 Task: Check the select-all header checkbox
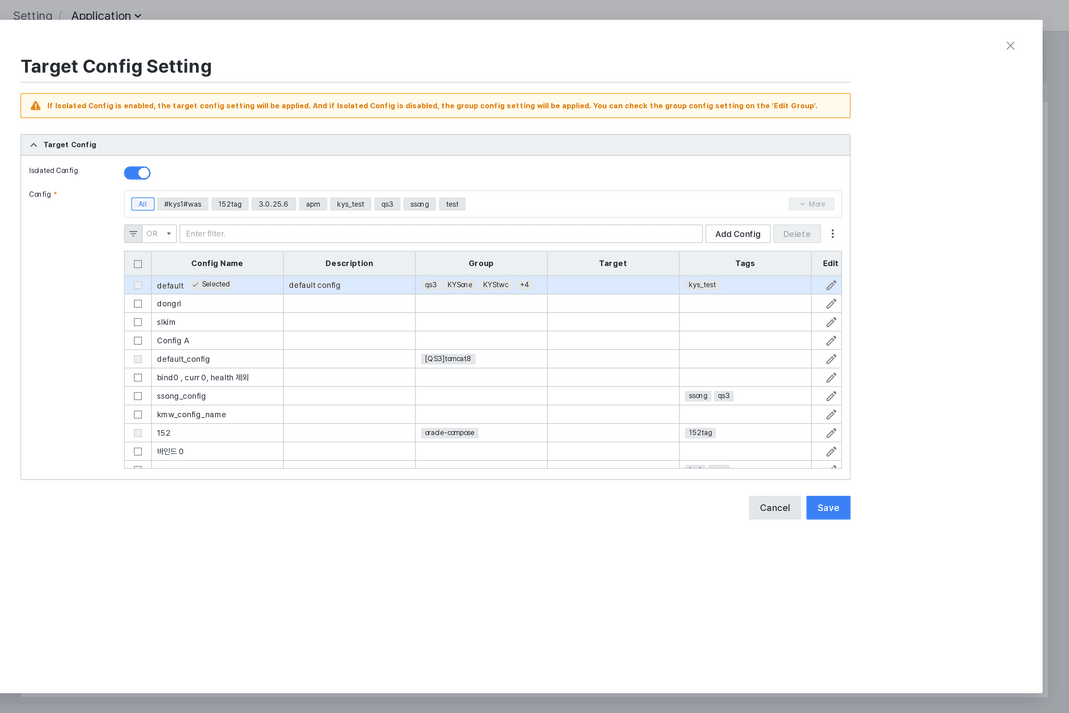(x=138, y=264)
